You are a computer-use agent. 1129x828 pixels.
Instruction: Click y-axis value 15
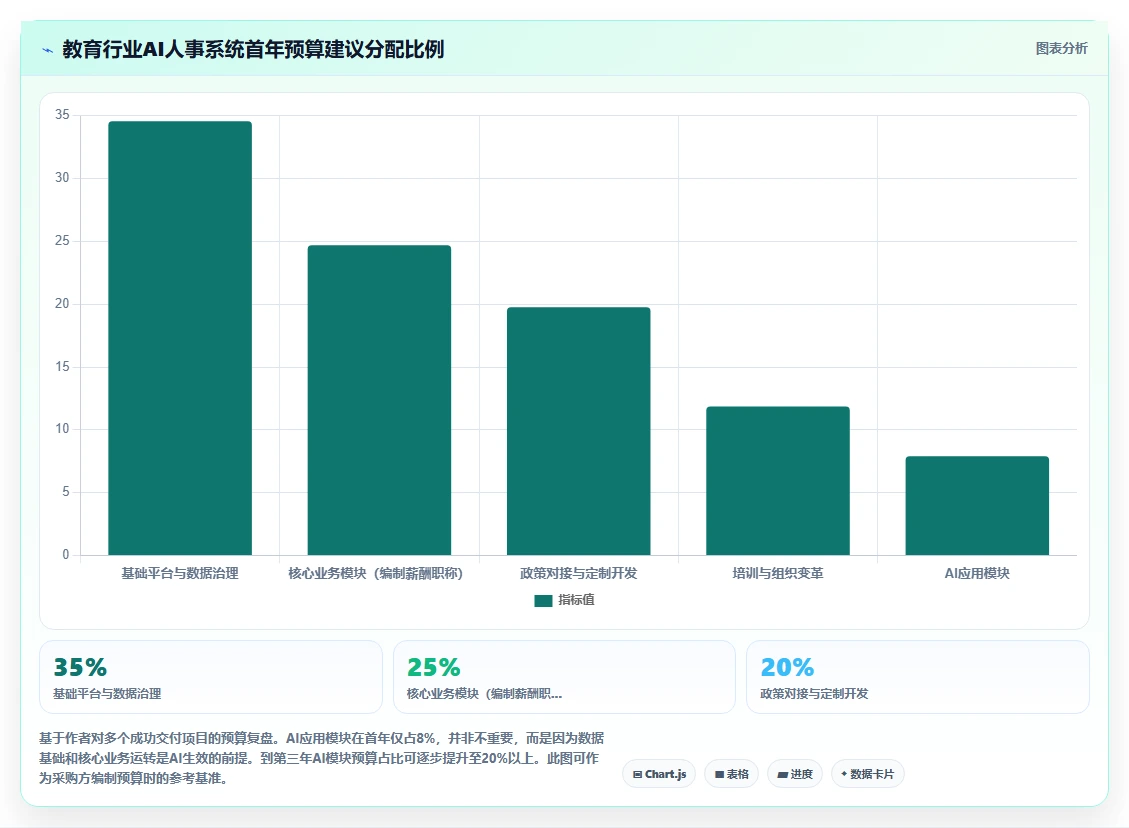63,366
